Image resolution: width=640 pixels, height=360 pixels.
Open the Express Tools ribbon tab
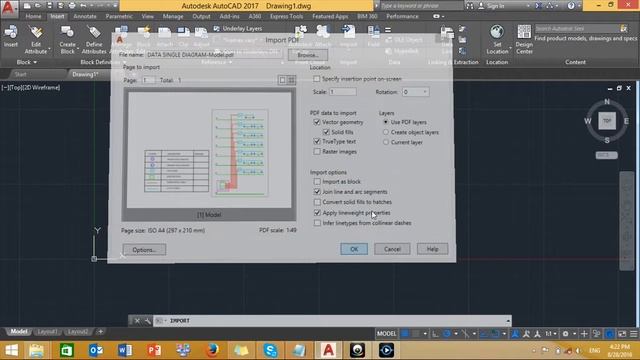click(x=286, y=16)
